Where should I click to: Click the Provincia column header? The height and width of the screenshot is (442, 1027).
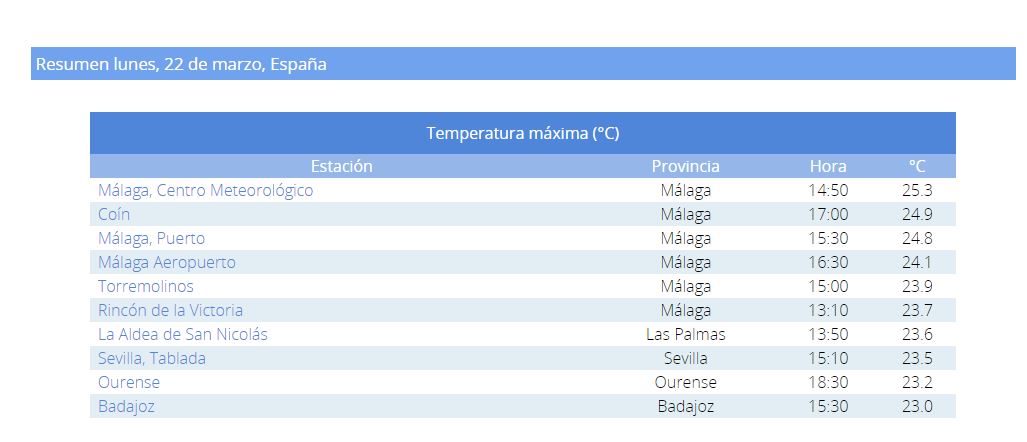tap(685, 166)
